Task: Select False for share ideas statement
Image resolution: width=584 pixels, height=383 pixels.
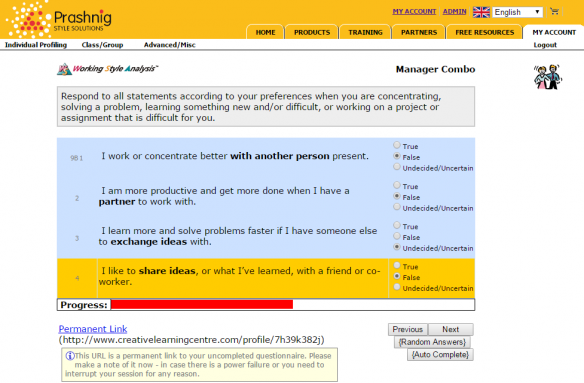Action: point(397,276)
